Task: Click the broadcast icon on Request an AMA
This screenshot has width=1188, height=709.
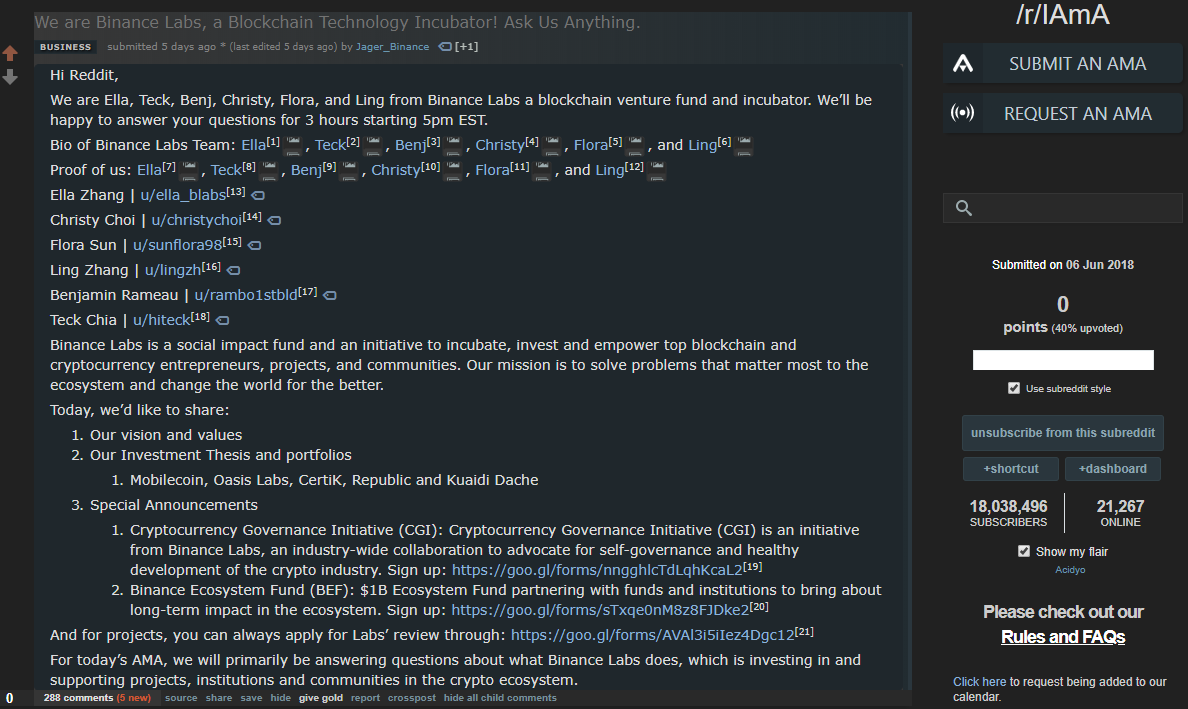Action: point(962,113)
